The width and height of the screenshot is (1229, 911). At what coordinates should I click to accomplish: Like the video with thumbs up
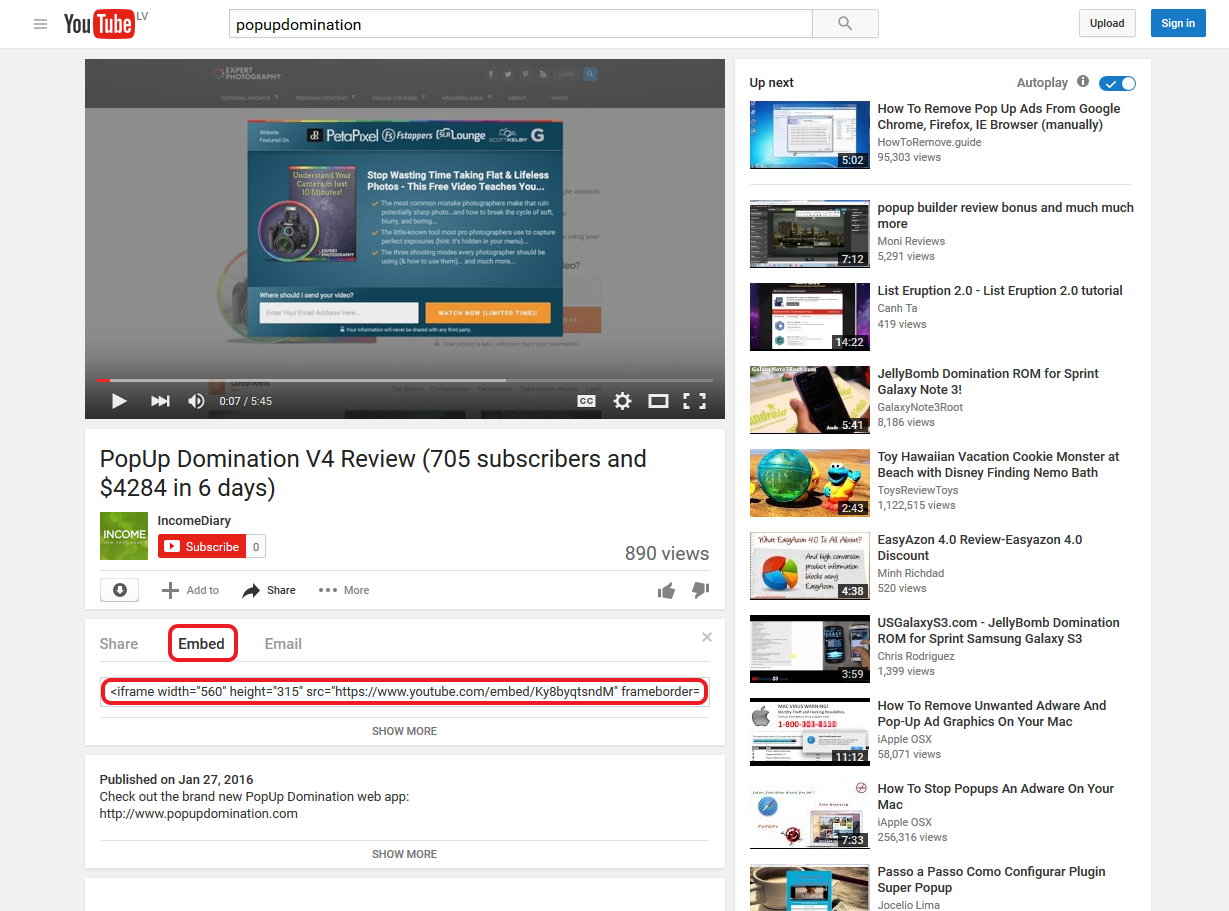click(x=666, y=591)
